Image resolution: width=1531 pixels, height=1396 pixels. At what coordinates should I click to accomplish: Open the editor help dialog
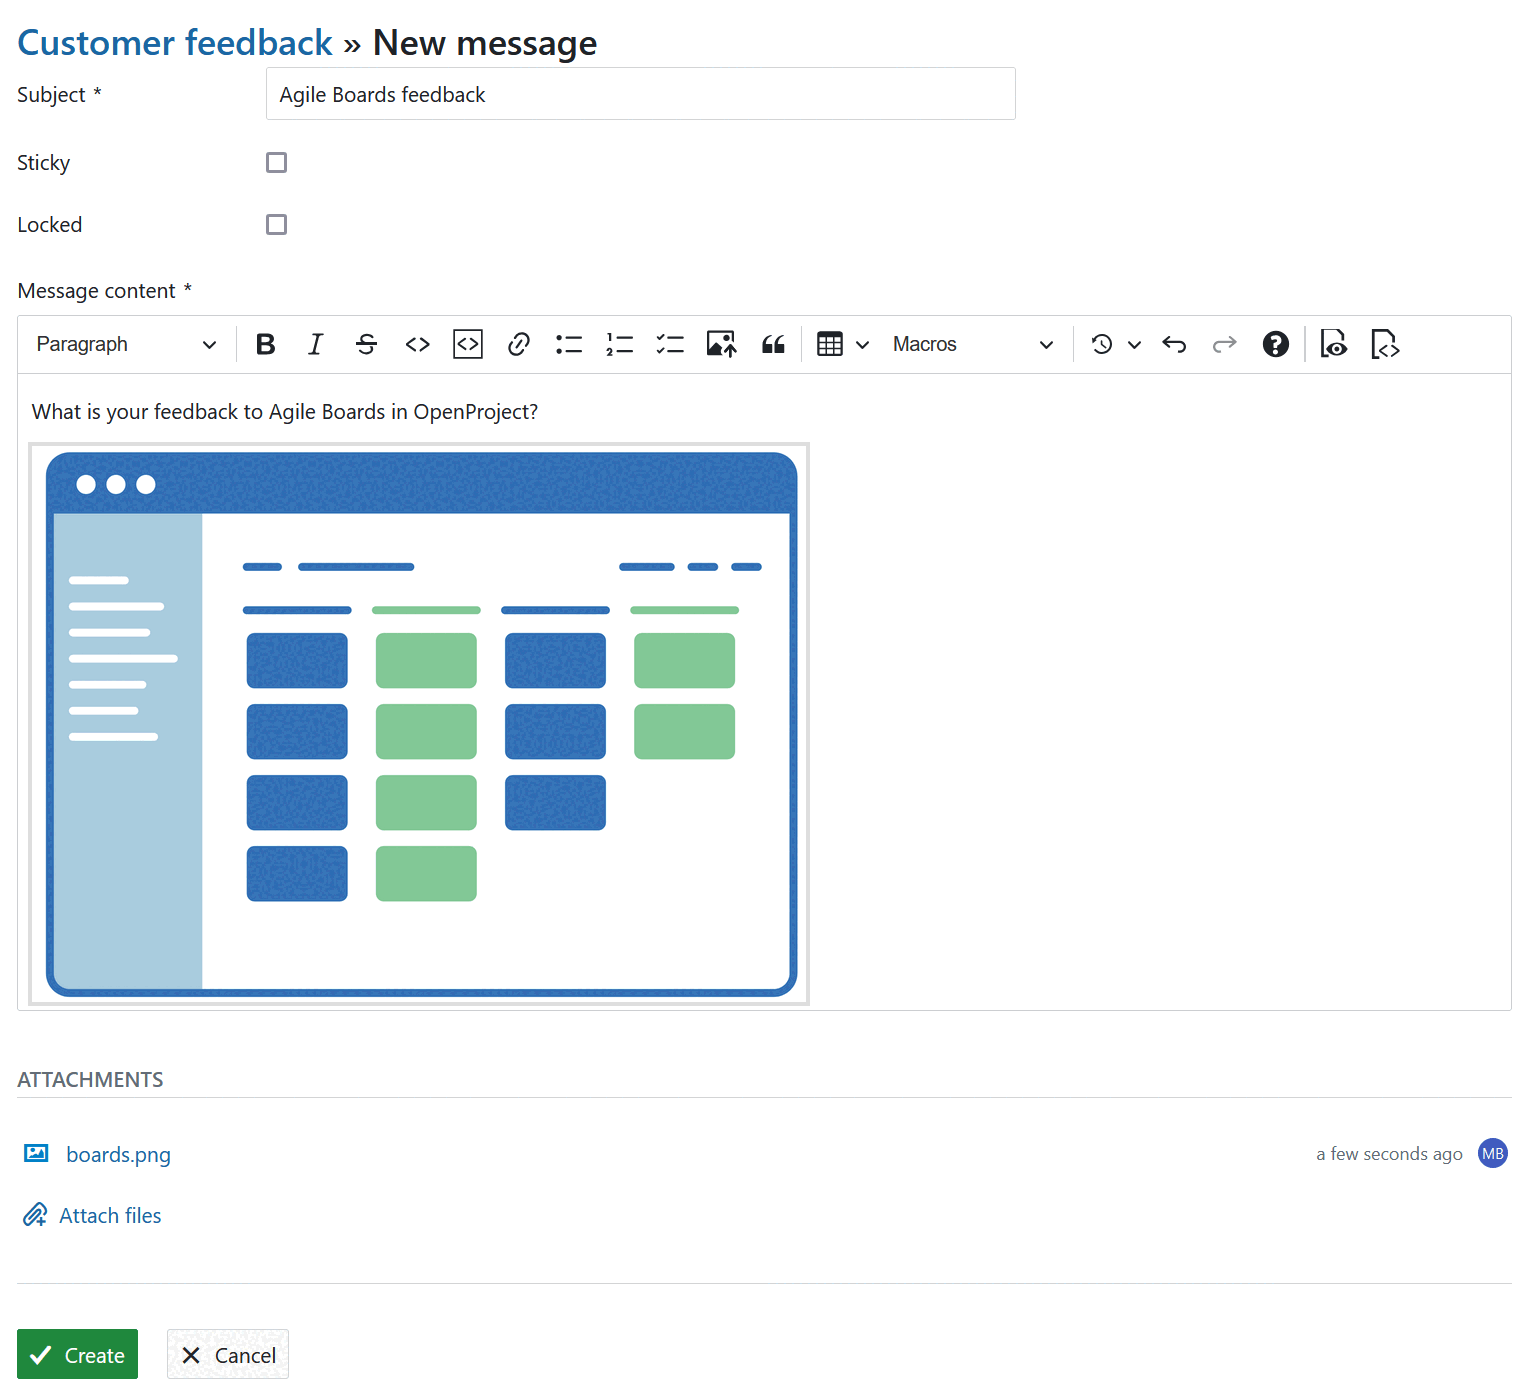coord(1276,344)
